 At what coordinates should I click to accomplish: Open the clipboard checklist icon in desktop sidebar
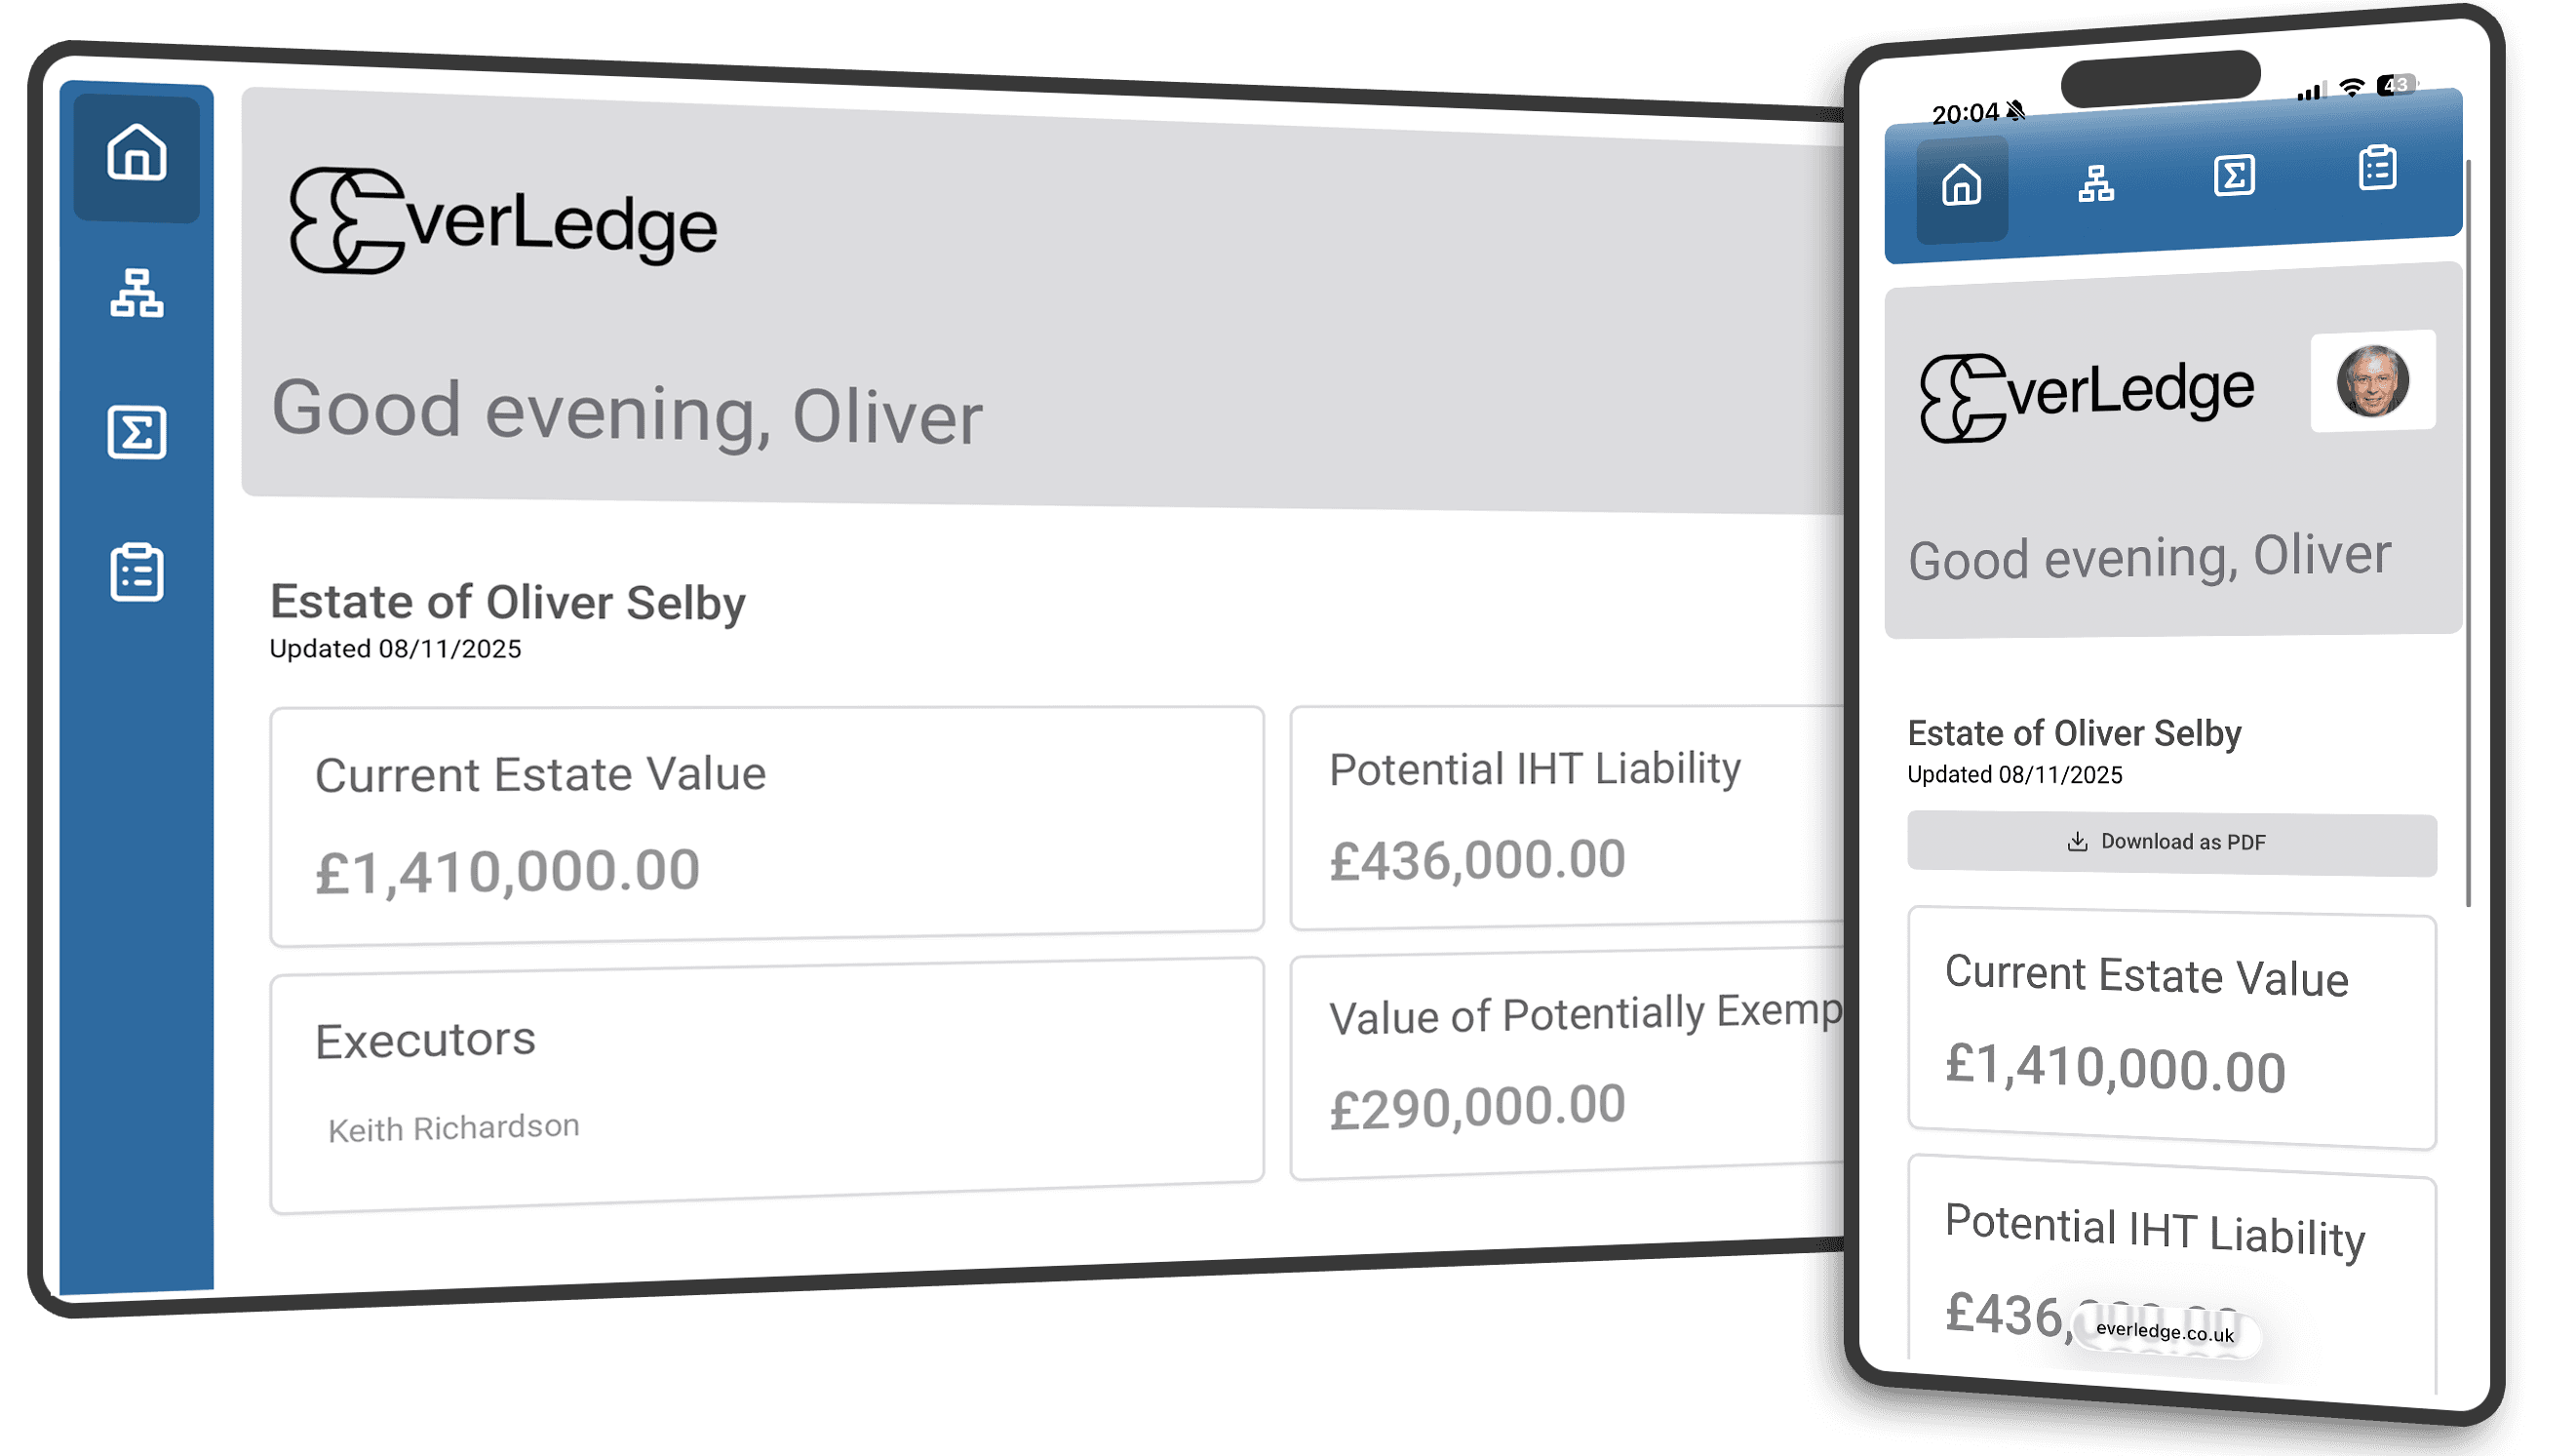click(x=136, y=573)
